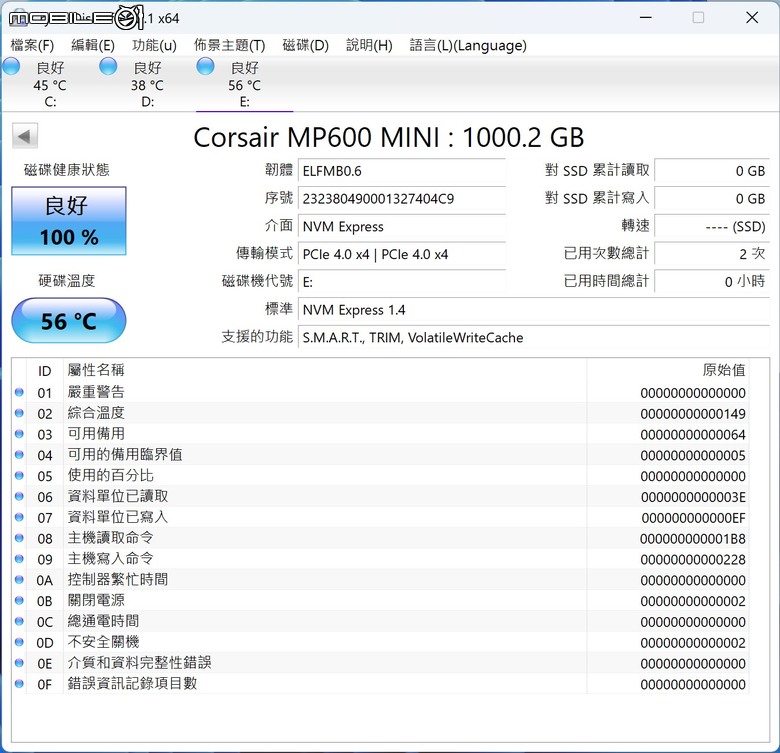The image size is (780, 753).
Task: Click the interface field NVM Express
Action: pyautogui.click(x=402, y=227)
